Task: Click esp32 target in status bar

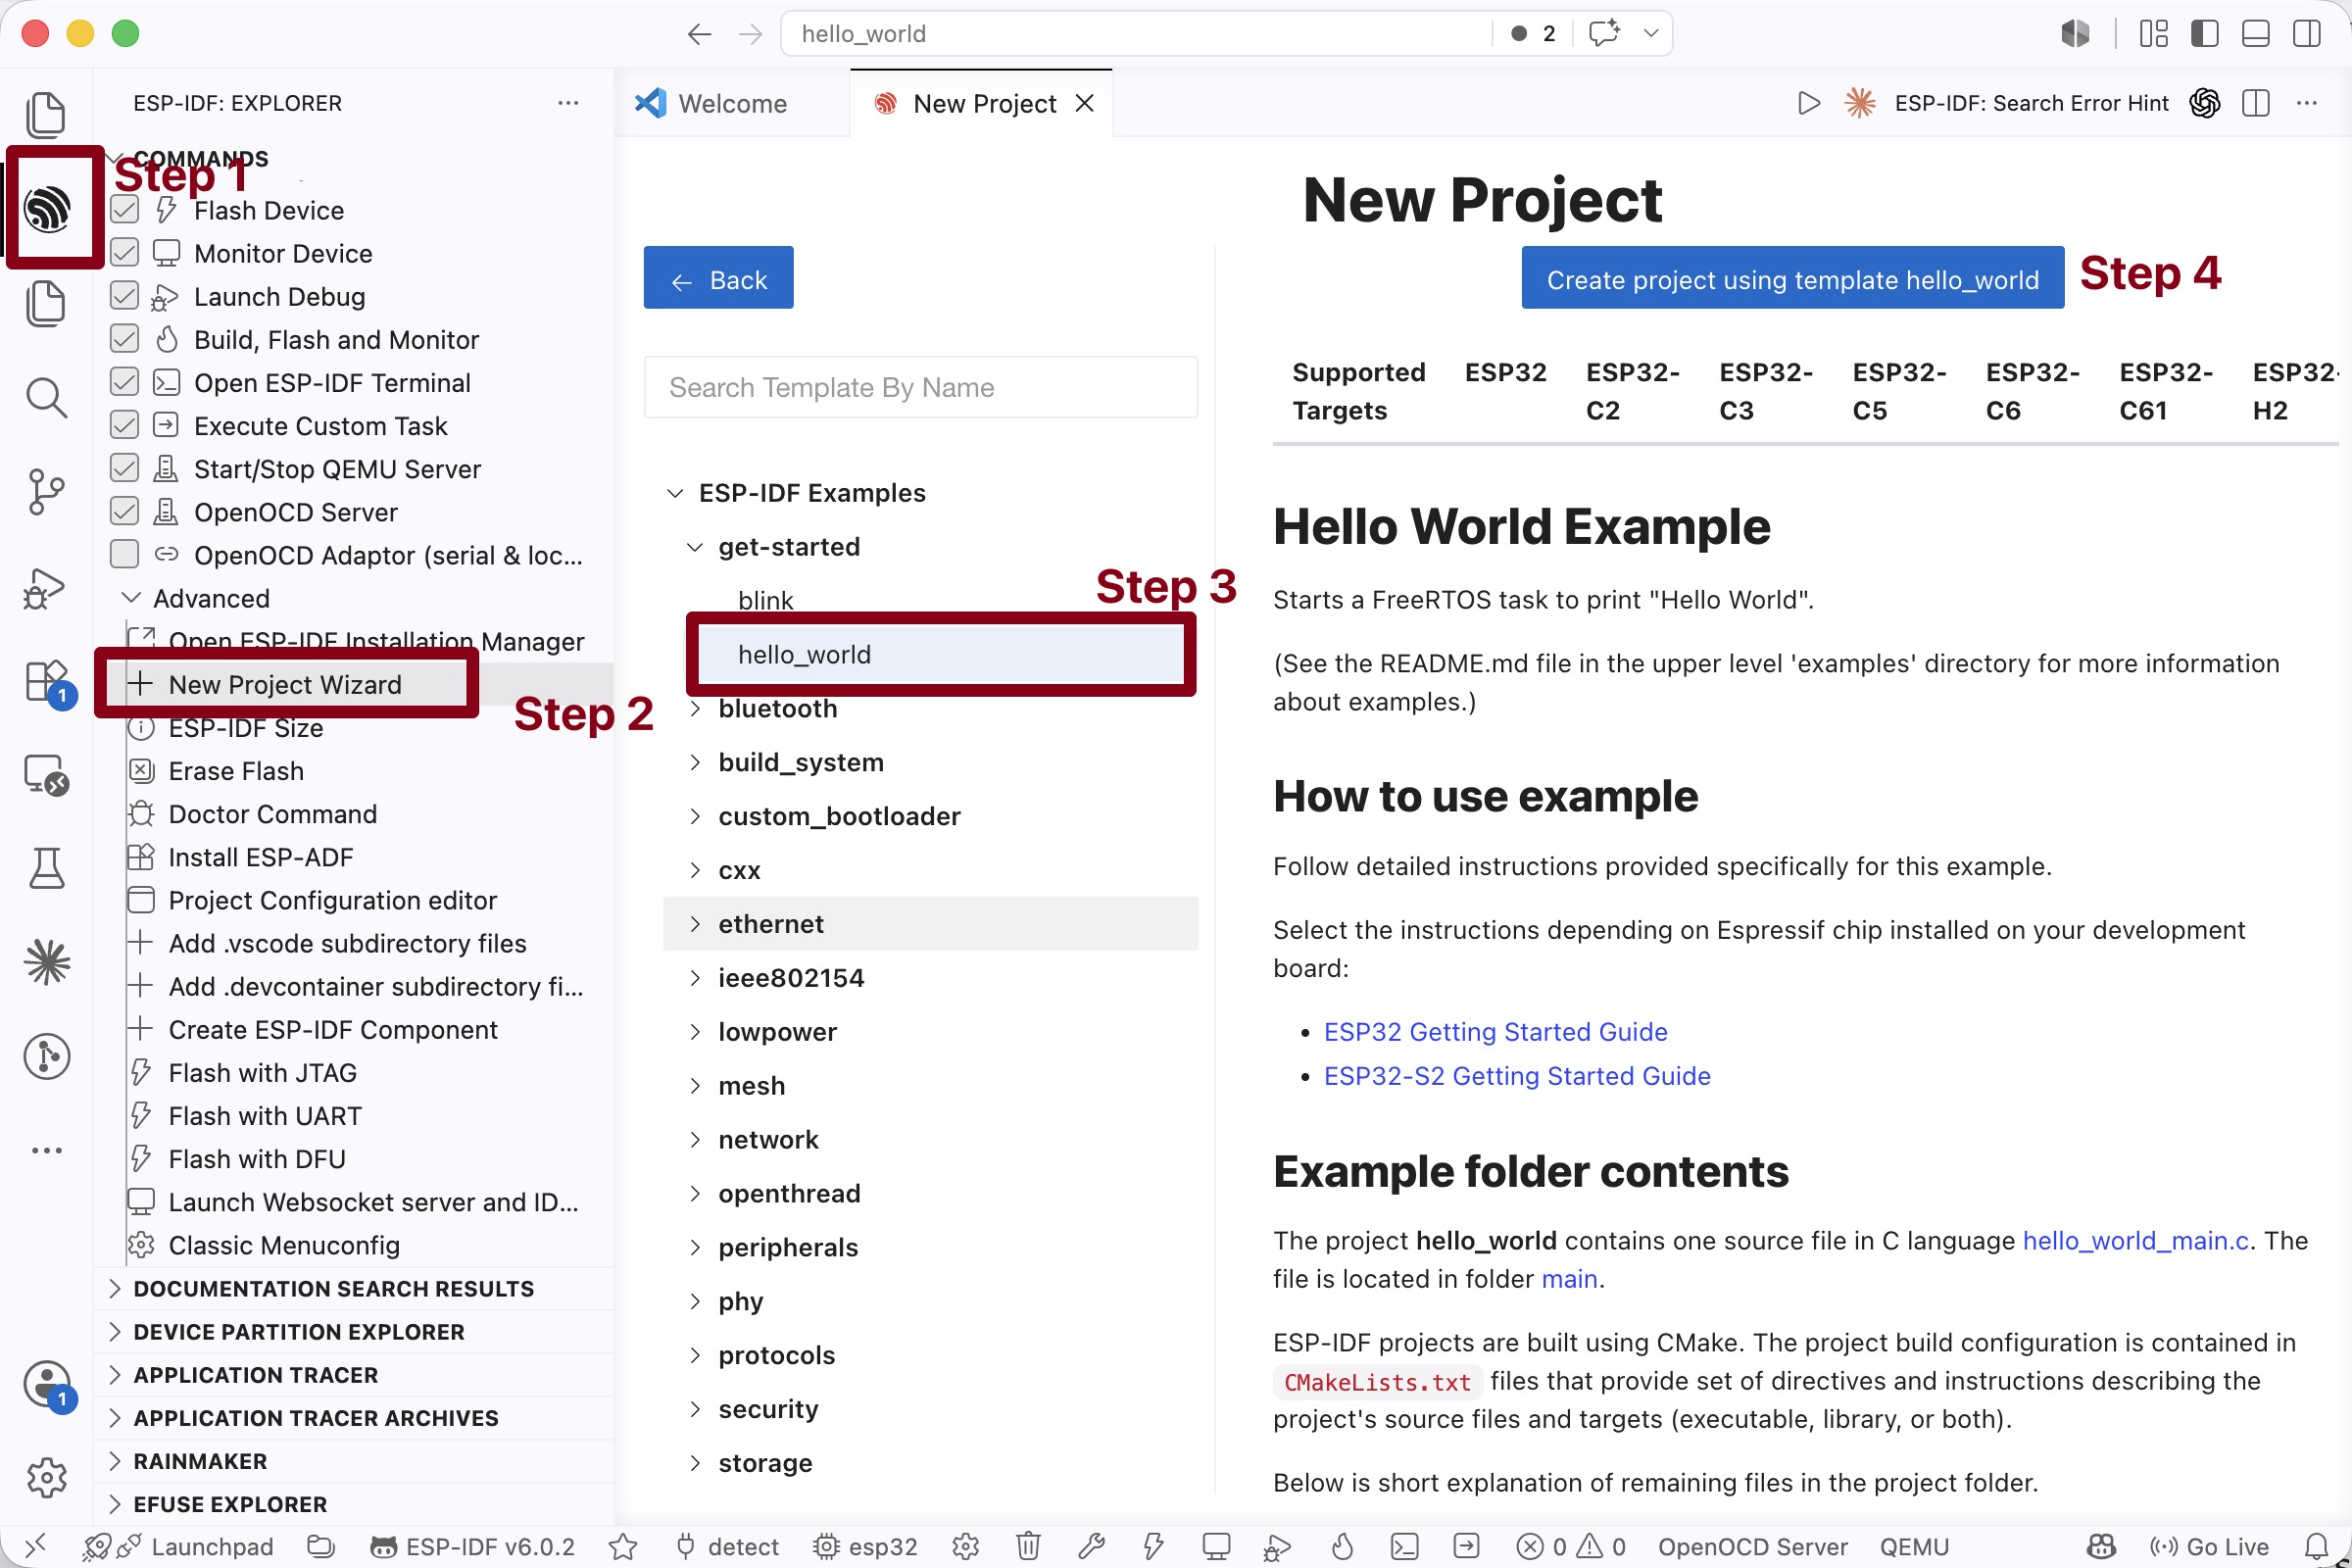Action: click(x=866, y=1547)
